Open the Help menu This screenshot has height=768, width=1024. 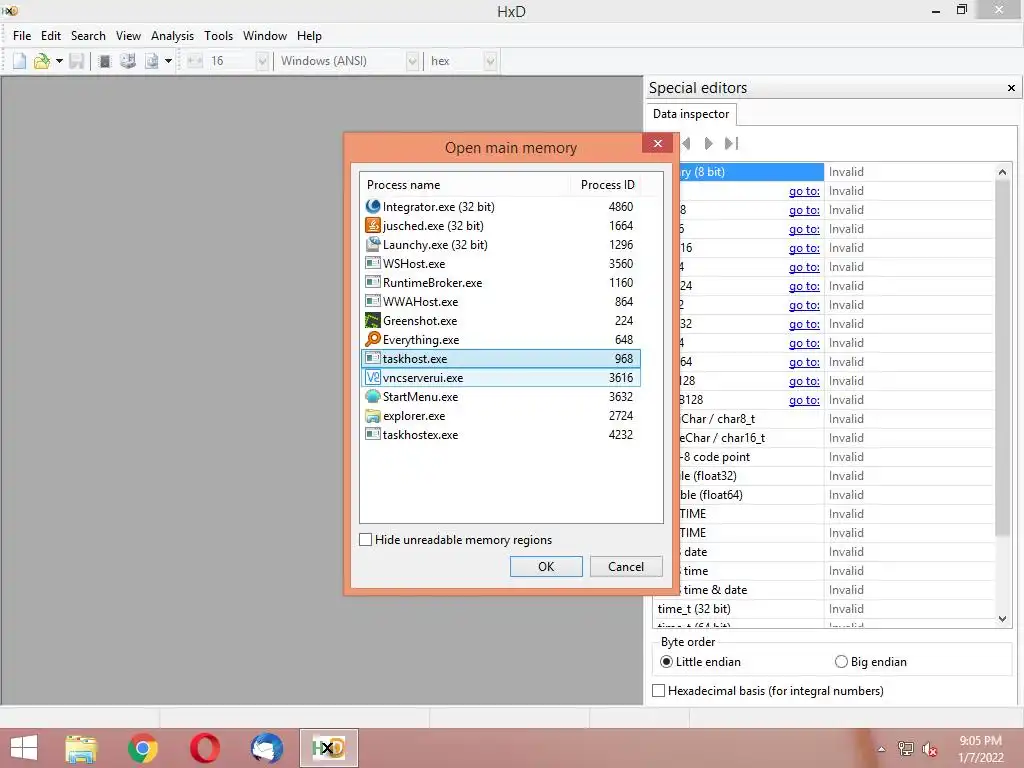(309, 36)
